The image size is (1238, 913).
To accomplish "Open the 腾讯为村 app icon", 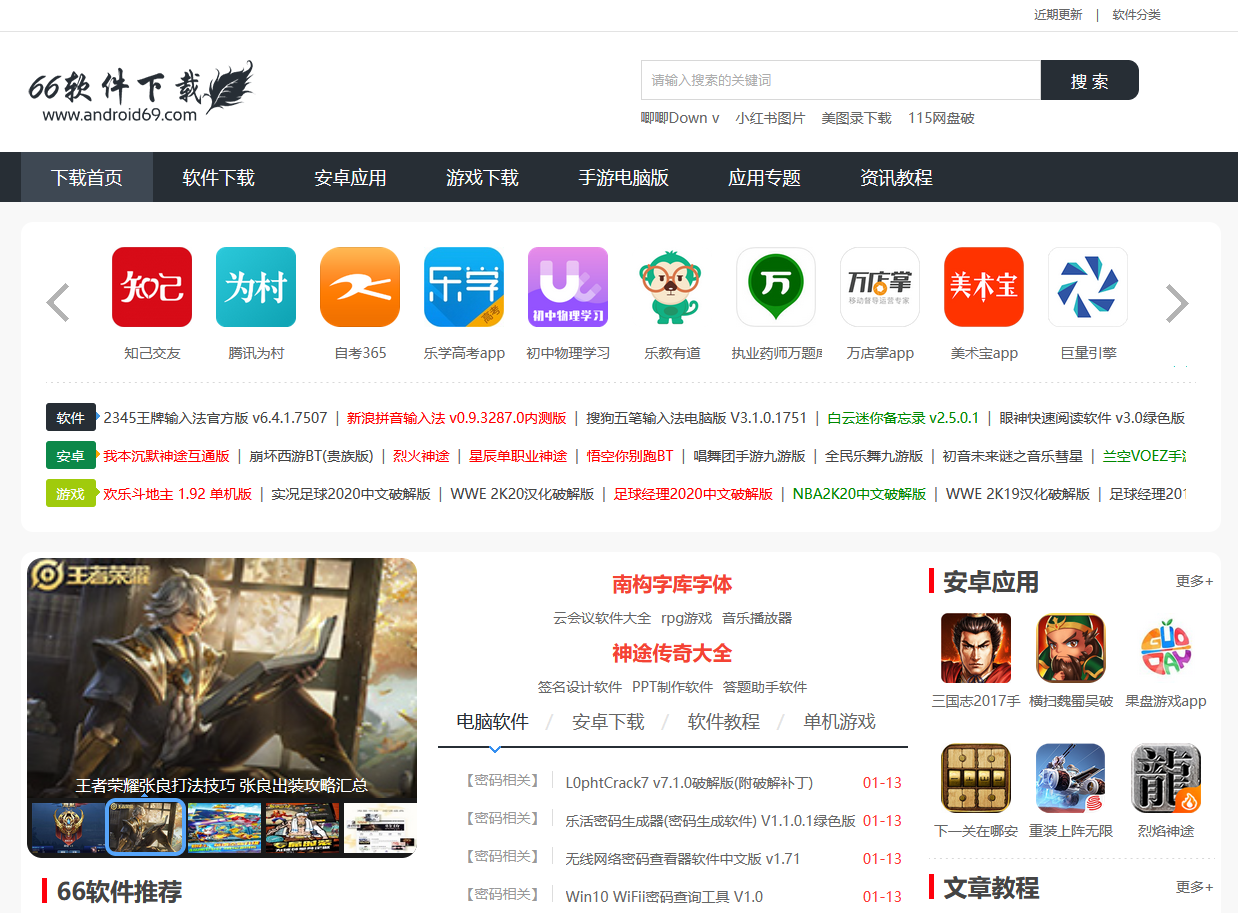I will (x=256, y=287).
